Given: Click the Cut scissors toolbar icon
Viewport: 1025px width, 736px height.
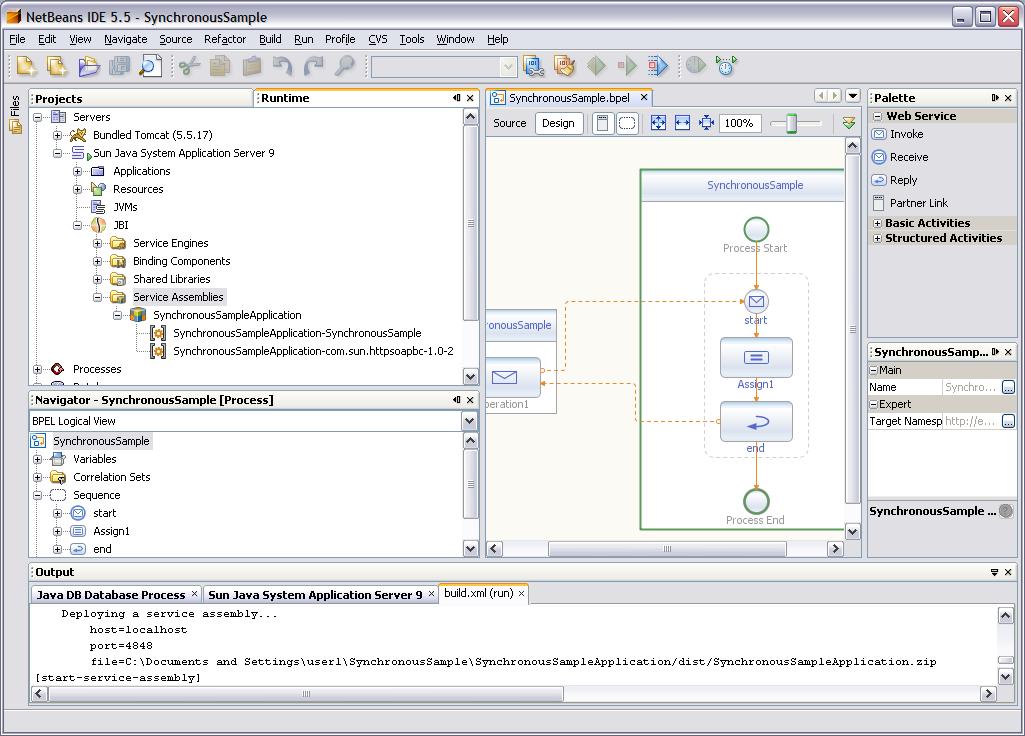Looking at the screenshot, I should 190,66.
